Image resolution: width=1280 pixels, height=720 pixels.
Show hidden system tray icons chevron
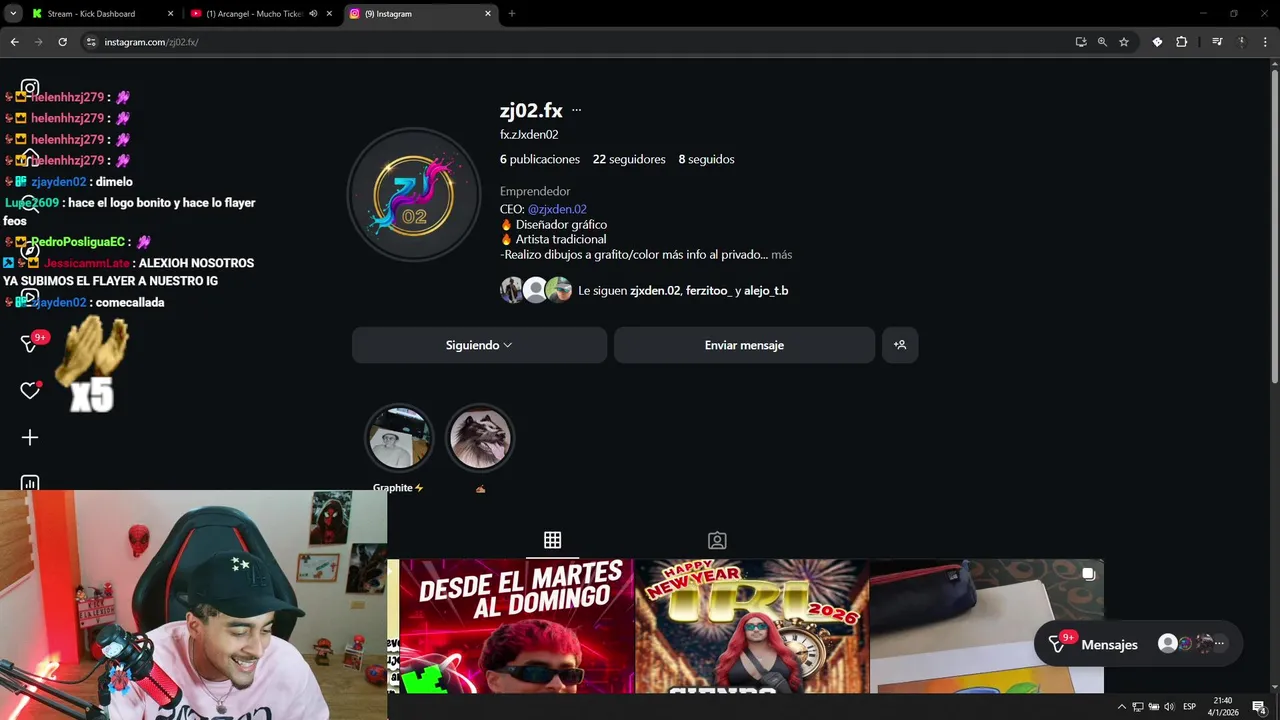point(1121,707)
